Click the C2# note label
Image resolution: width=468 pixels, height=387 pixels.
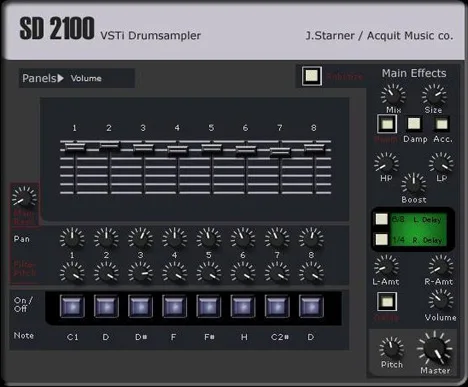280,337
